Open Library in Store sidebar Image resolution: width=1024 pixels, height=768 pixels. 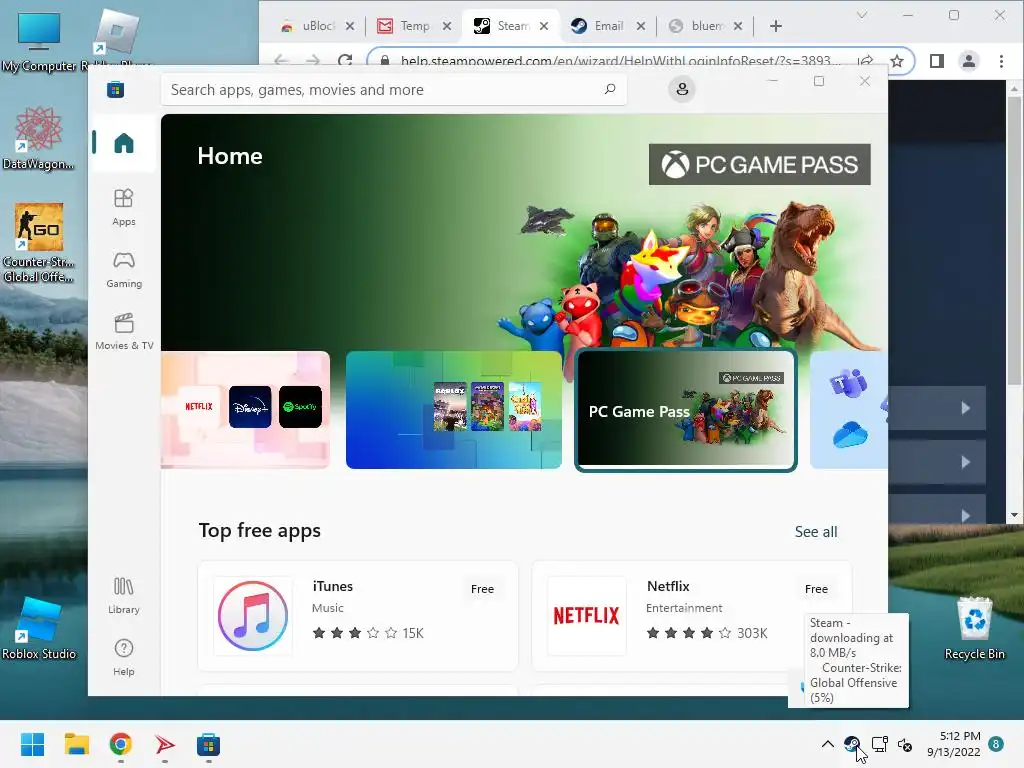[124, 595]
